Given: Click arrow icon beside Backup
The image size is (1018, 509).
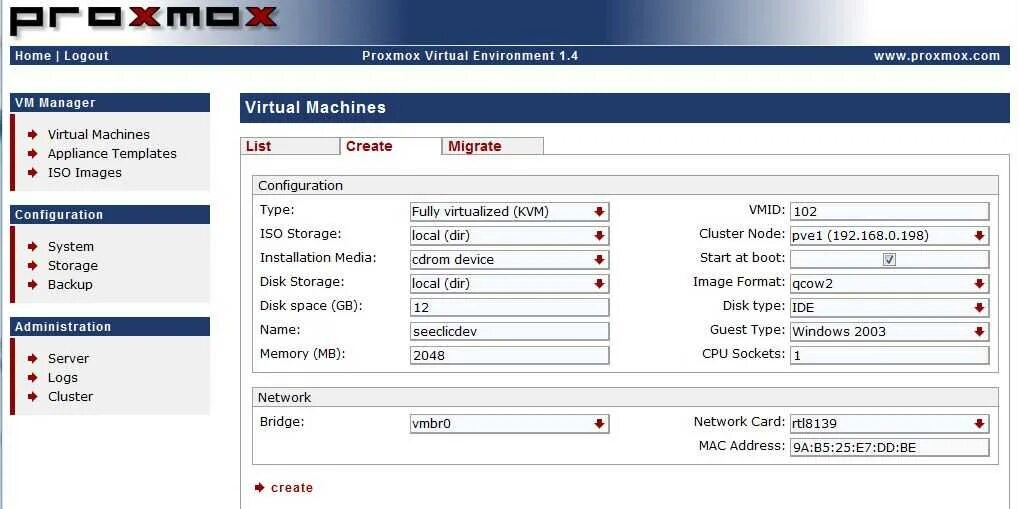Looking at the screenshot, I should pos(33,284).
